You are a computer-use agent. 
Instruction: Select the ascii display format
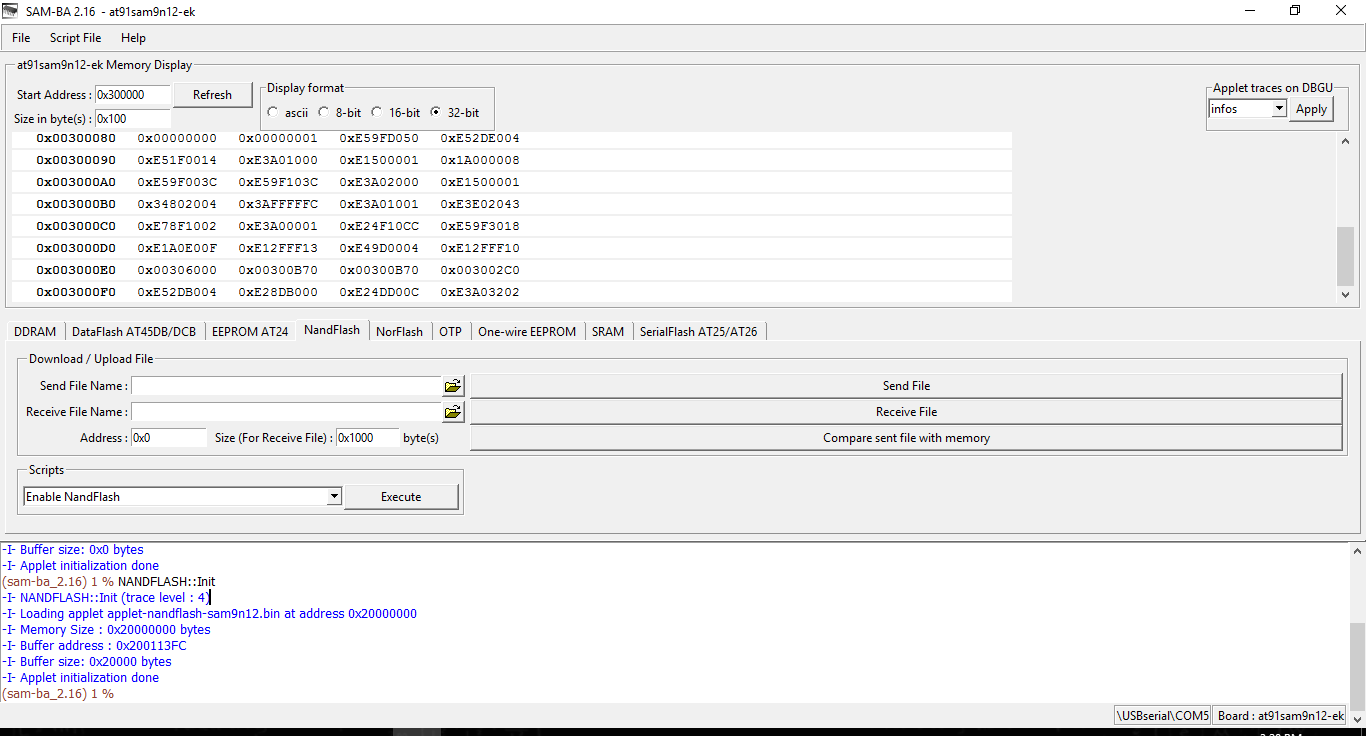274,113
